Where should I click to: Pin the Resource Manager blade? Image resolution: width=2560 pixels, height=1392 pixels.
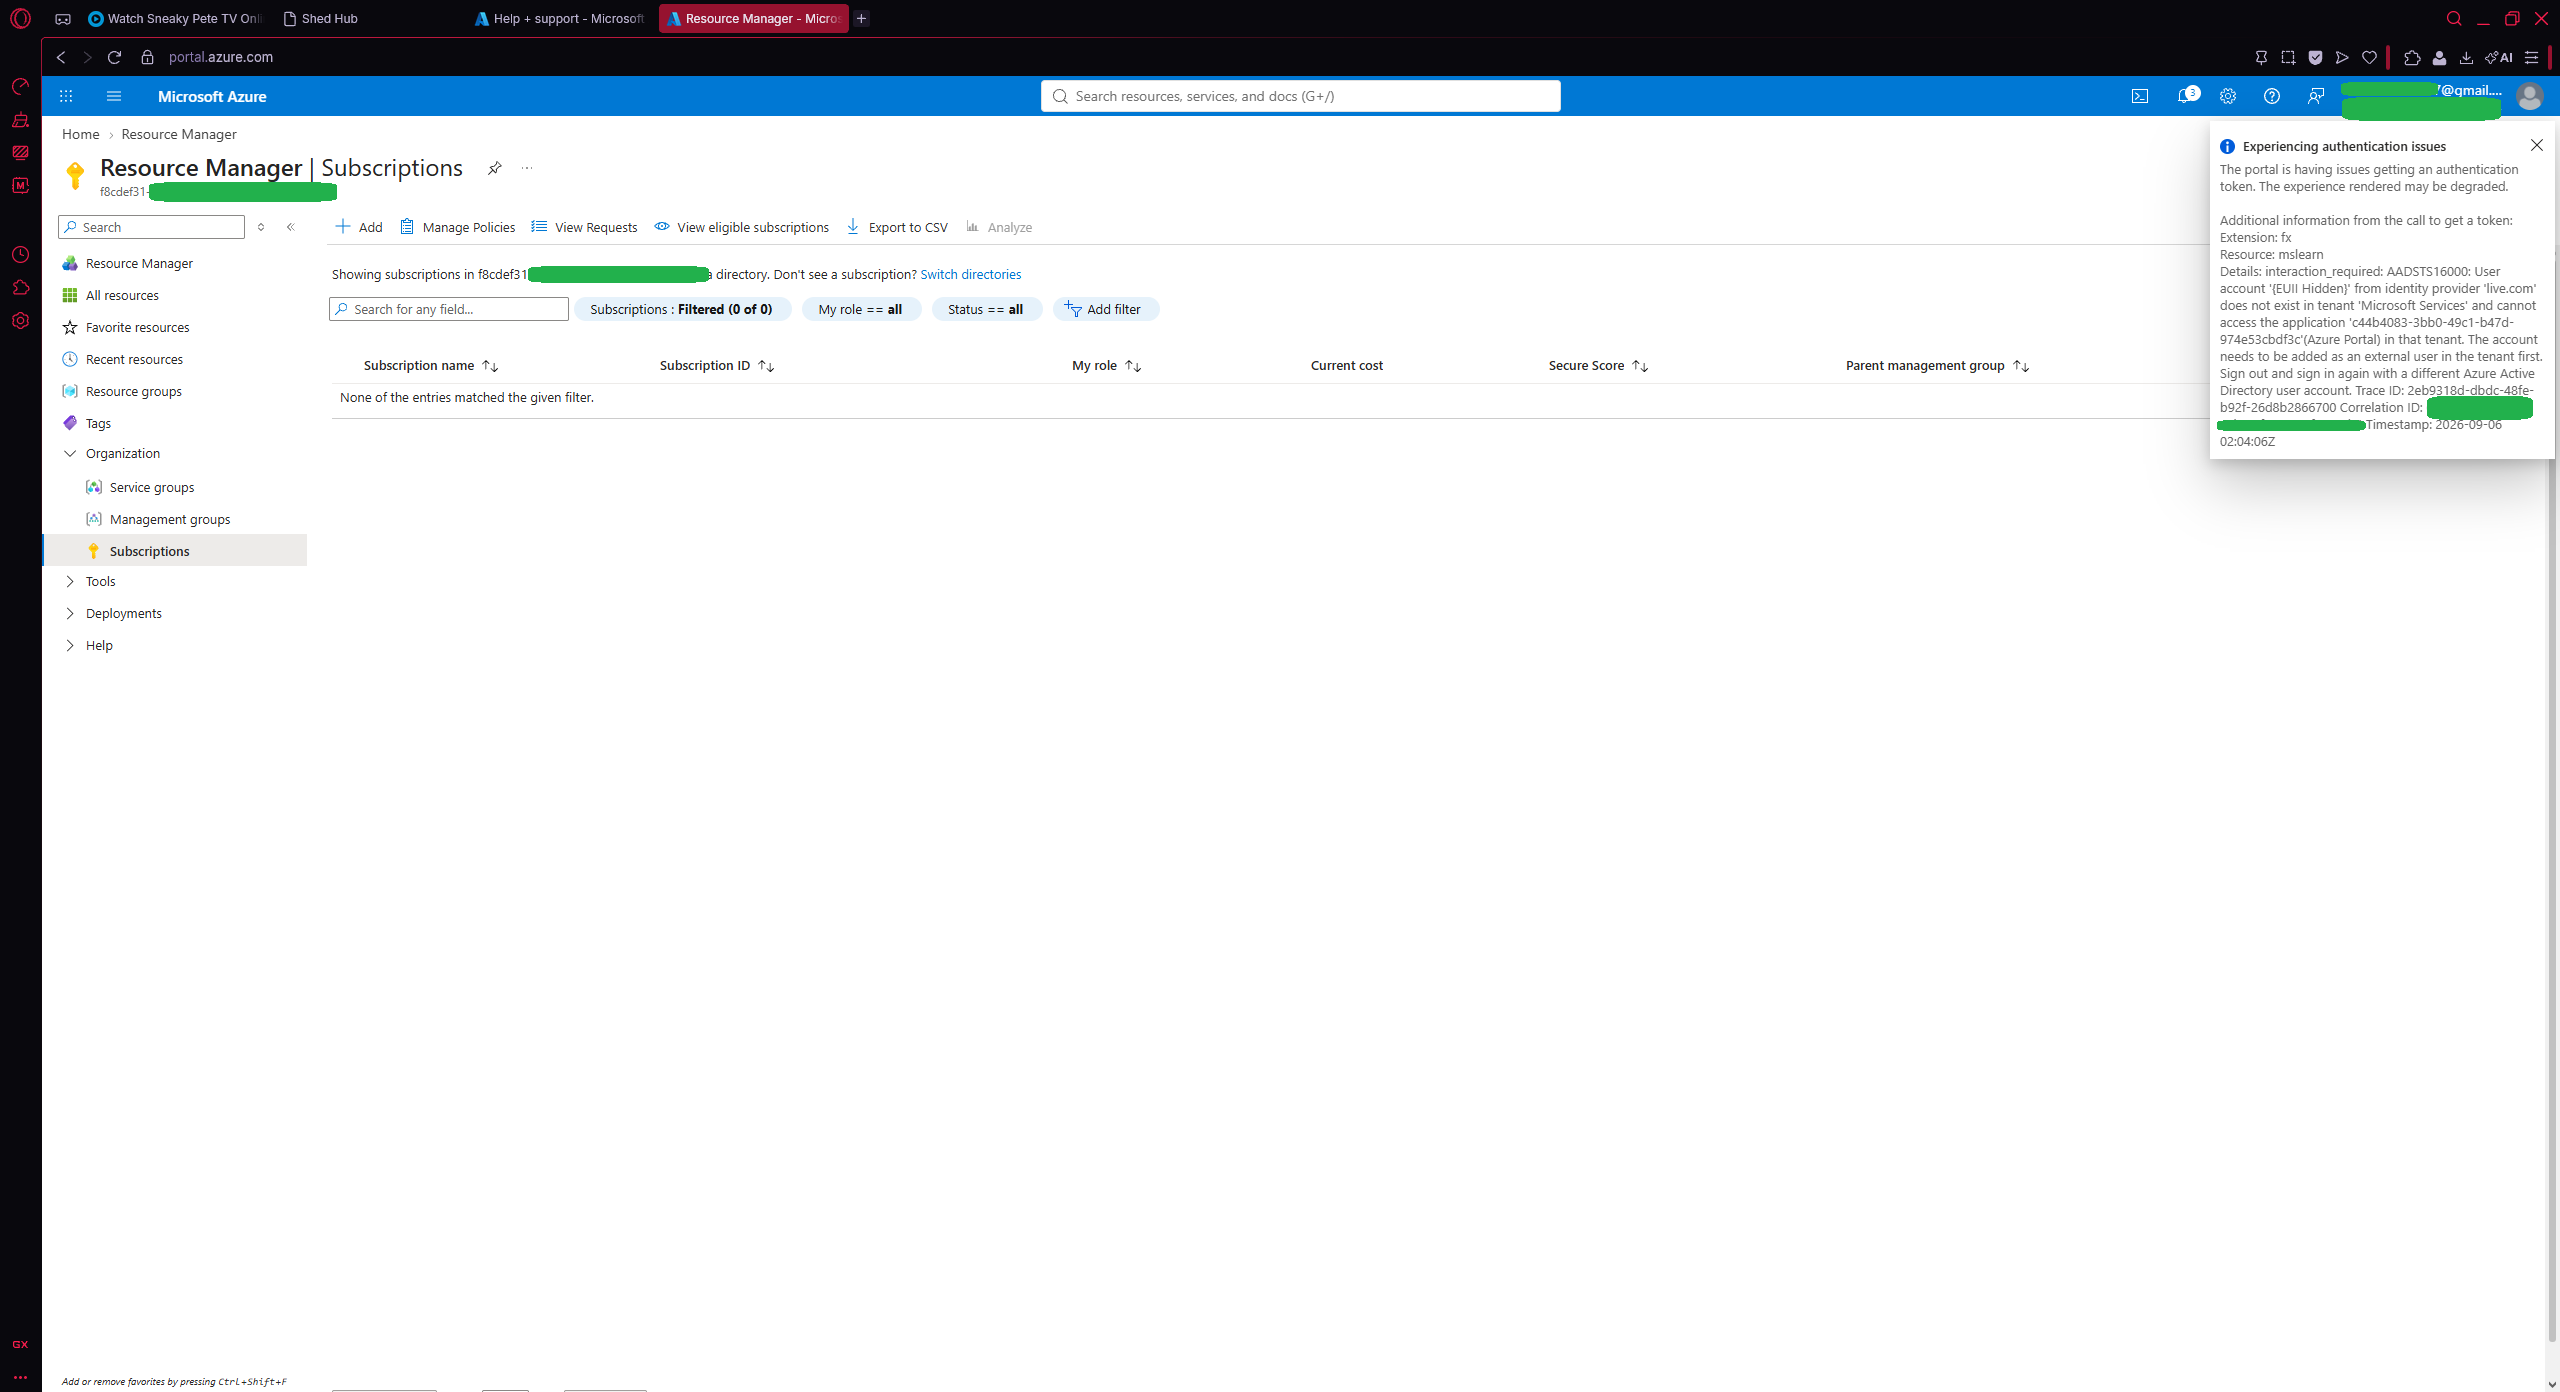pyautogui.click(x=494, y=168)
